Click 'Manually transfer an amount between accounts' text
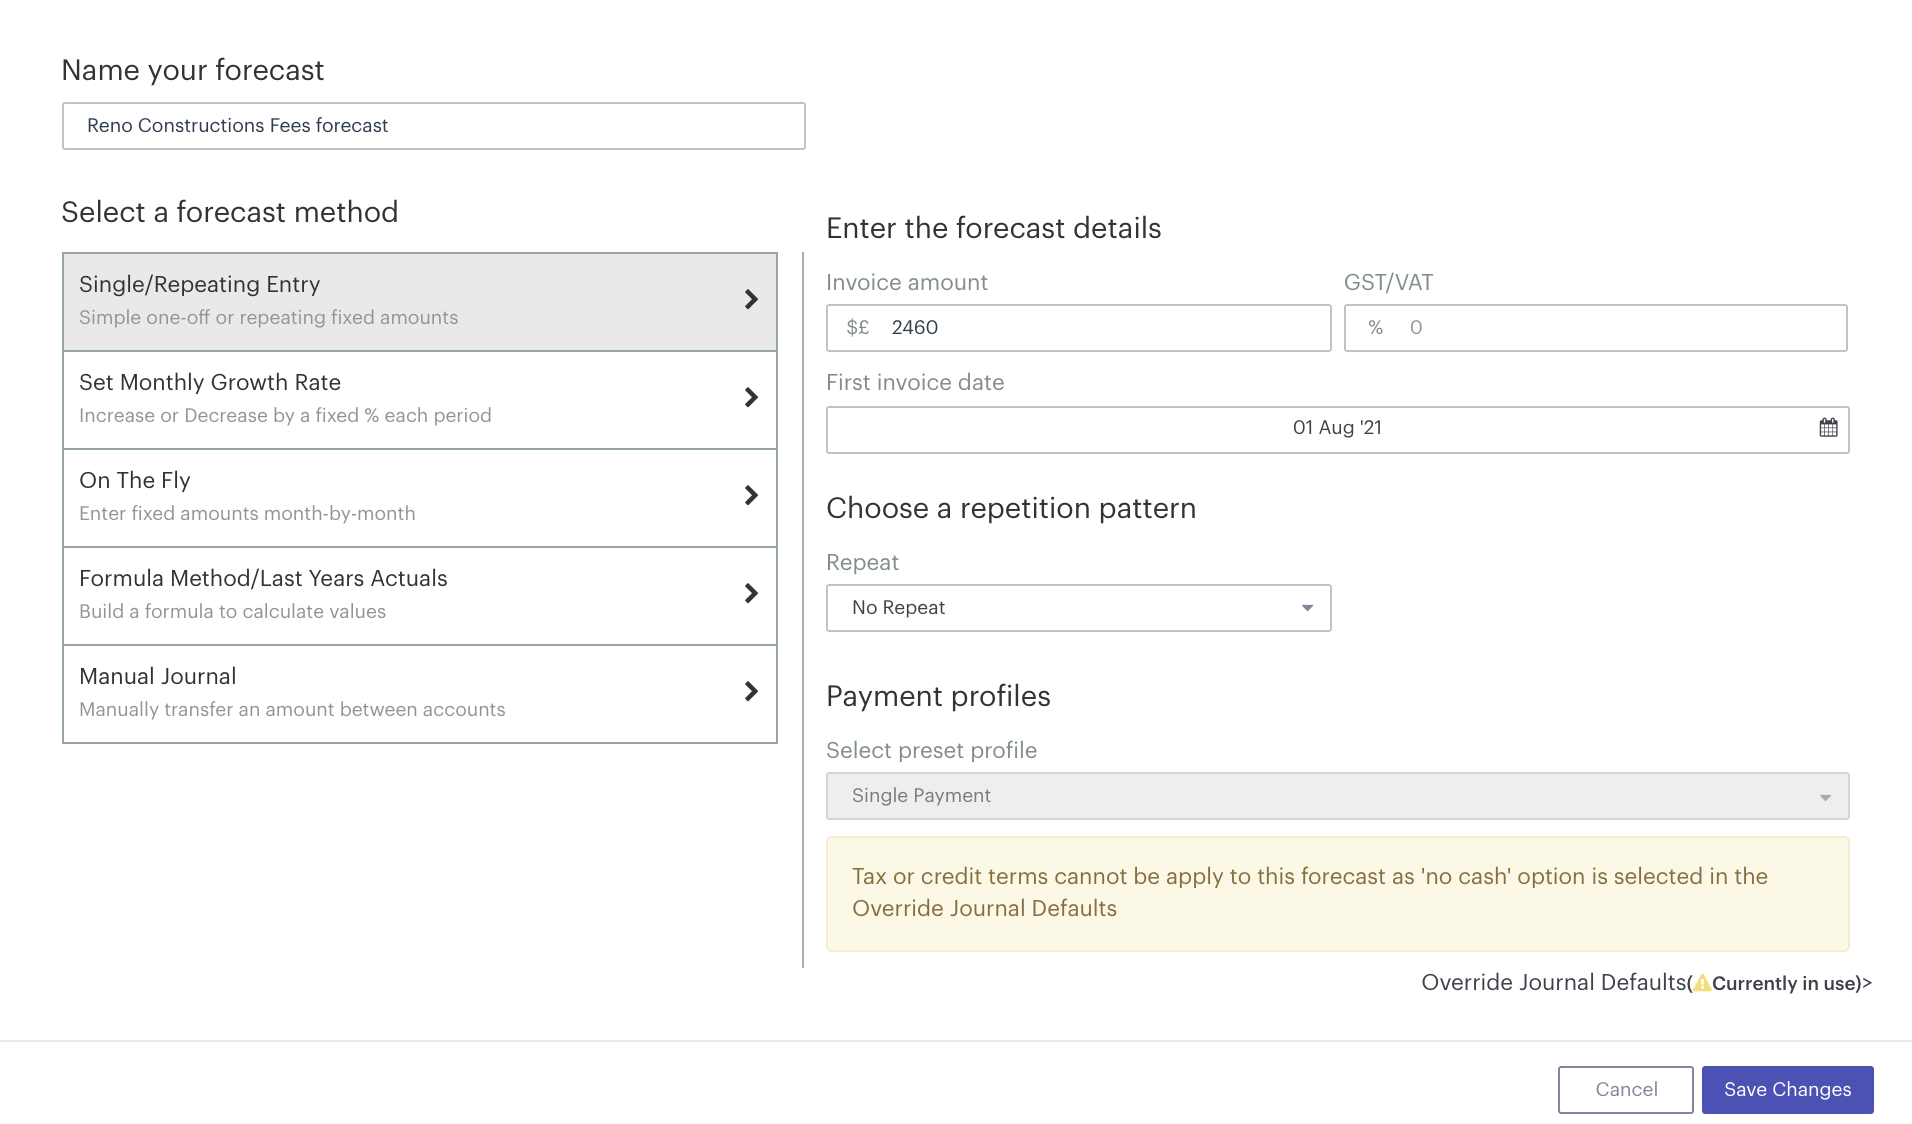The image size is (1912, 1124). (292, 710)
